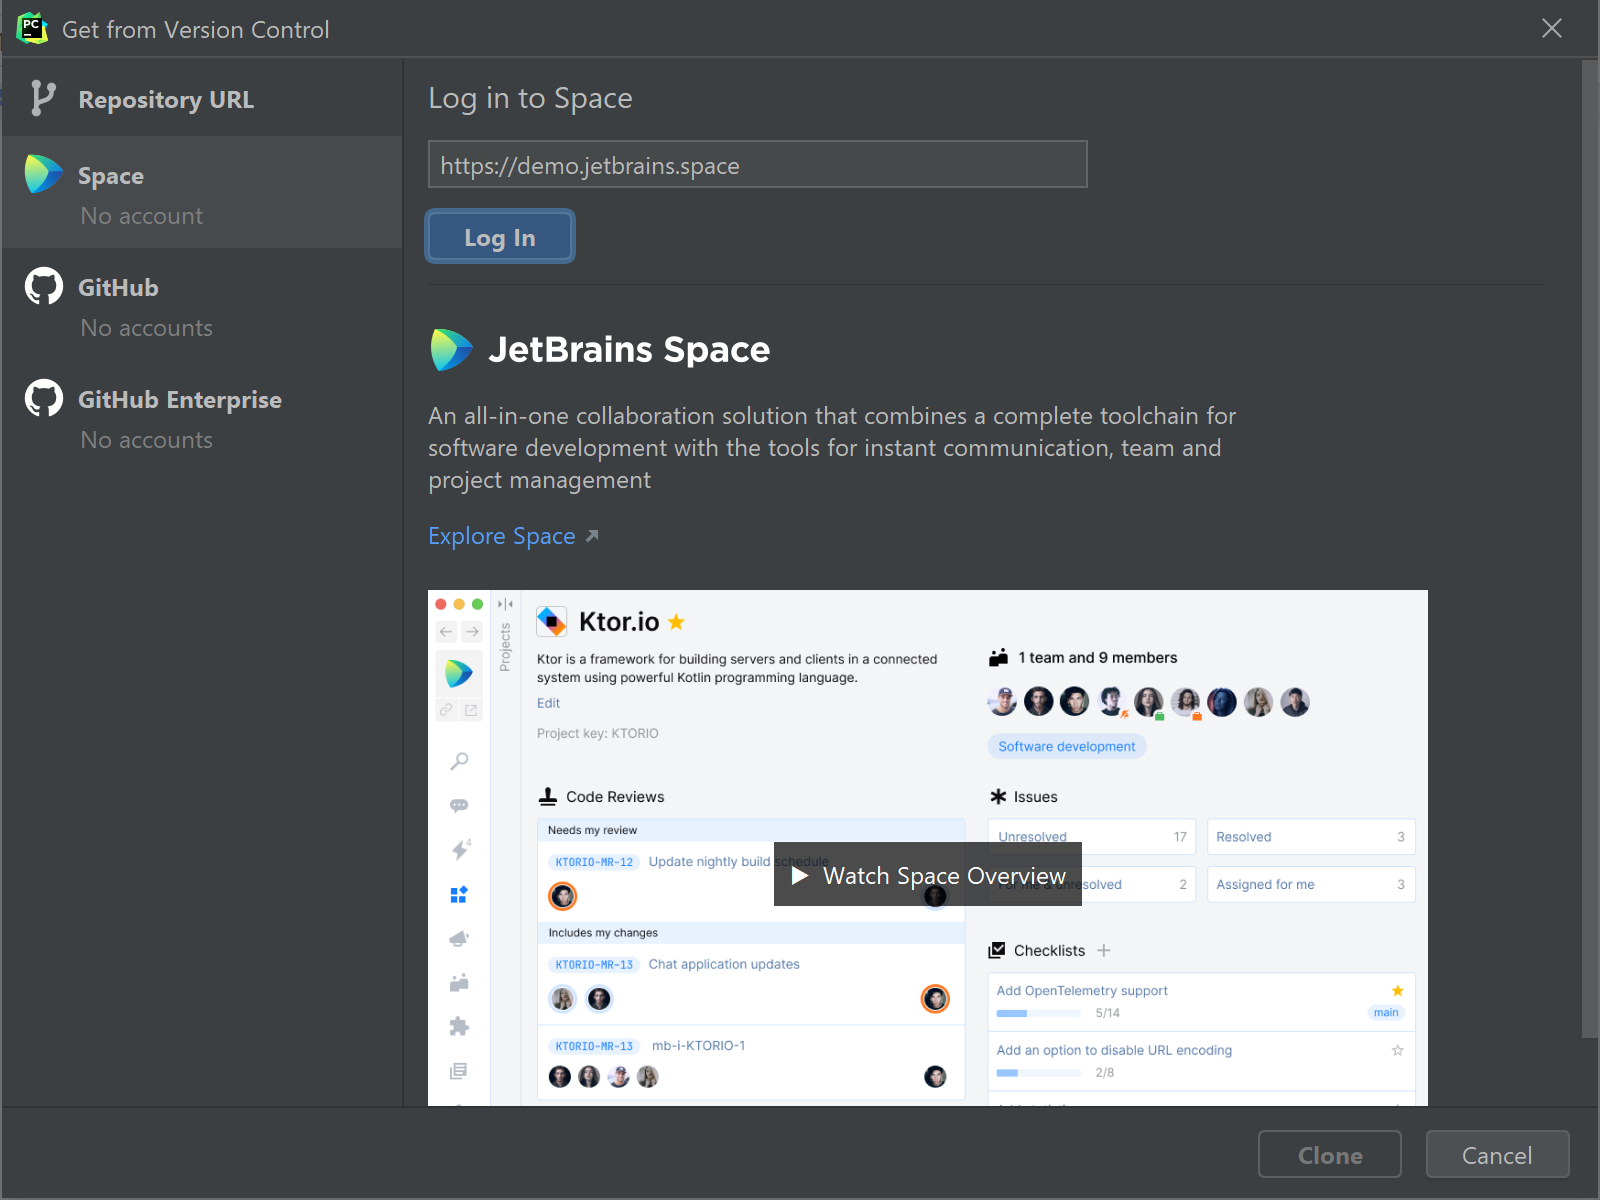
Task: Click the external link arrow after Explore Space
Action: click(x=592, y=536)
